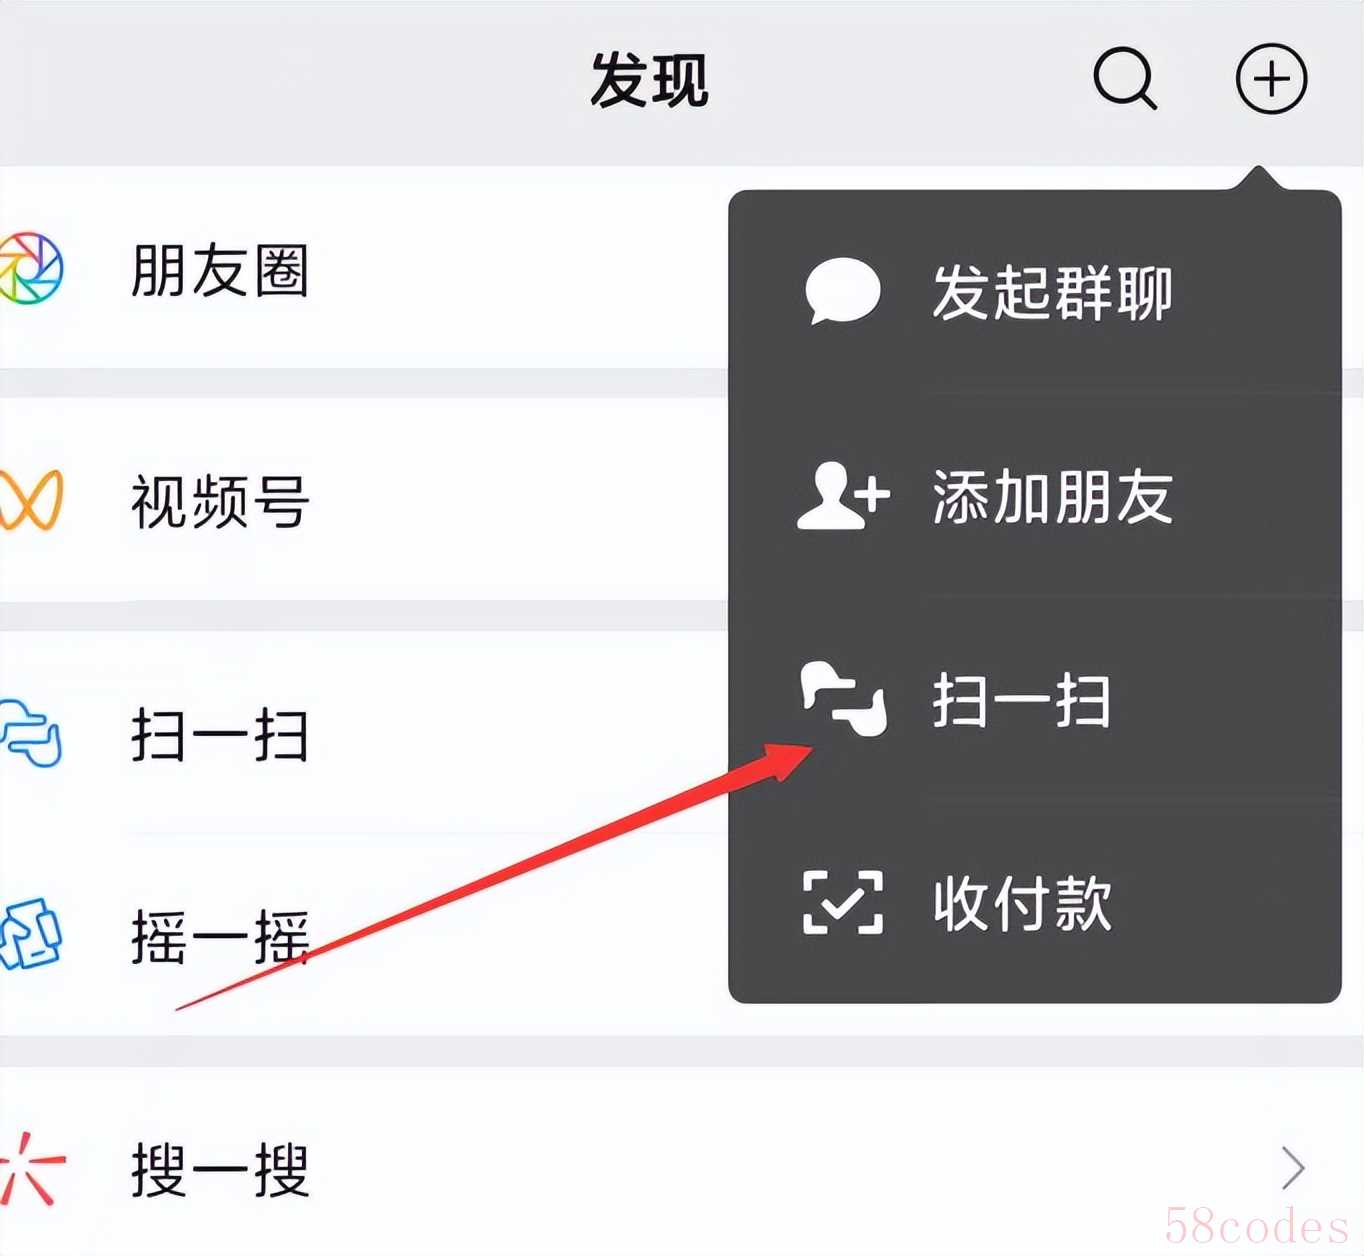The width and height of the screenshot is (1364, 1256).
Task: Tap the add-person icon in popup
Action: click(x=842, y=496)
